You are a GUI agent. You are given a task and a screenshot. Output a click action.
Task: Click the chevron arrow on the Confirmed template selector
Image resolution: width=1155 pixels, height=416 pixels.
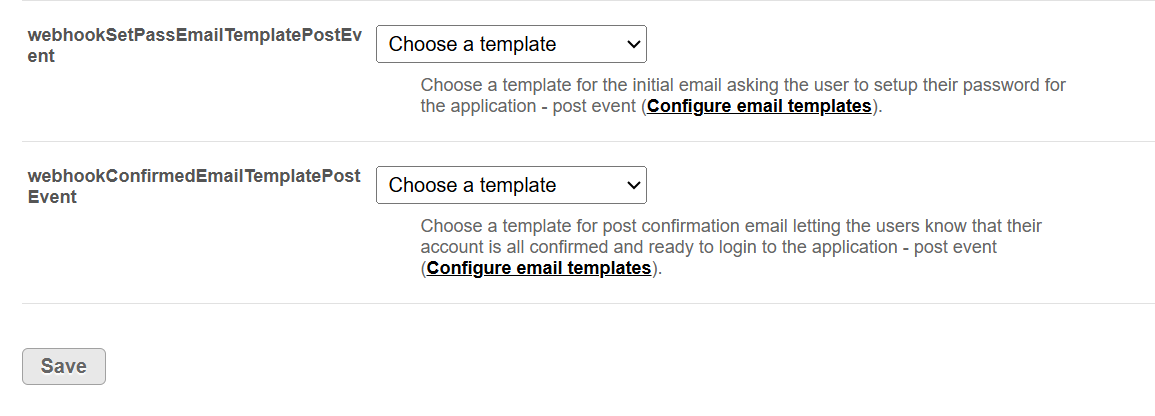(632, 185)
